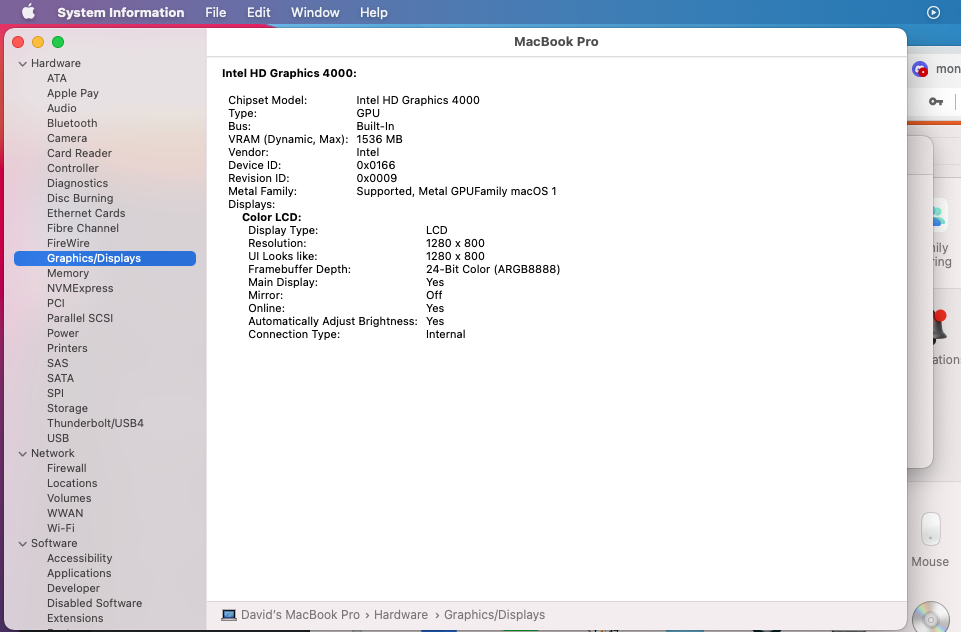The height and width of the screenshot is (632, 961).
Task: Click the Connection Type value Internal
Action: [446, 335]
